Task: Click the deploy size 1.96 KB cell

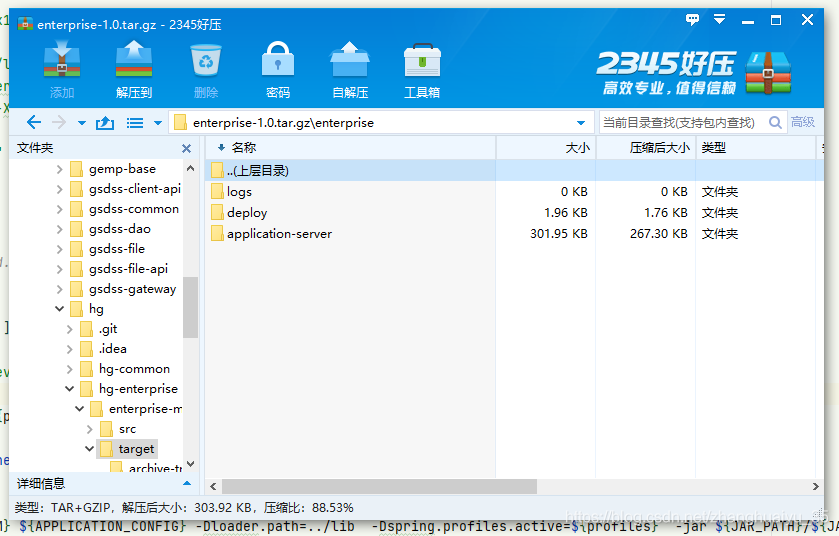Action: pos(566,212)
